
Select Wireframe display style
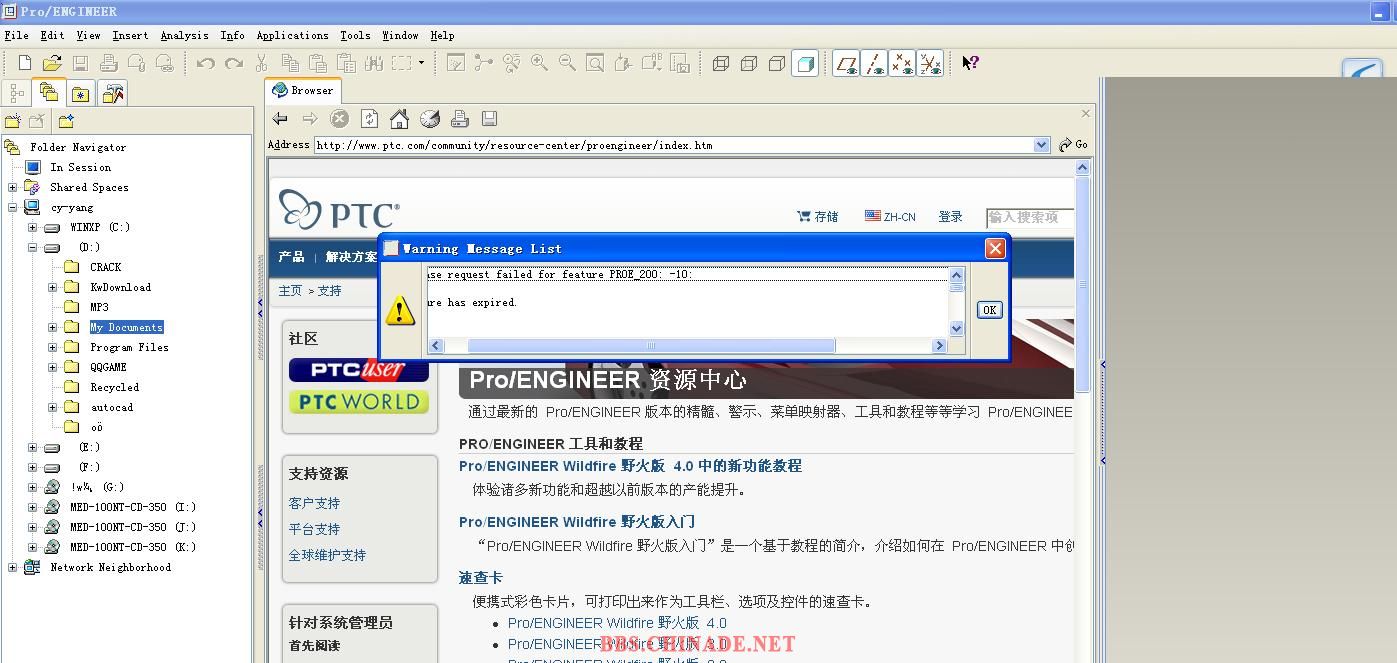pos(721,64)
